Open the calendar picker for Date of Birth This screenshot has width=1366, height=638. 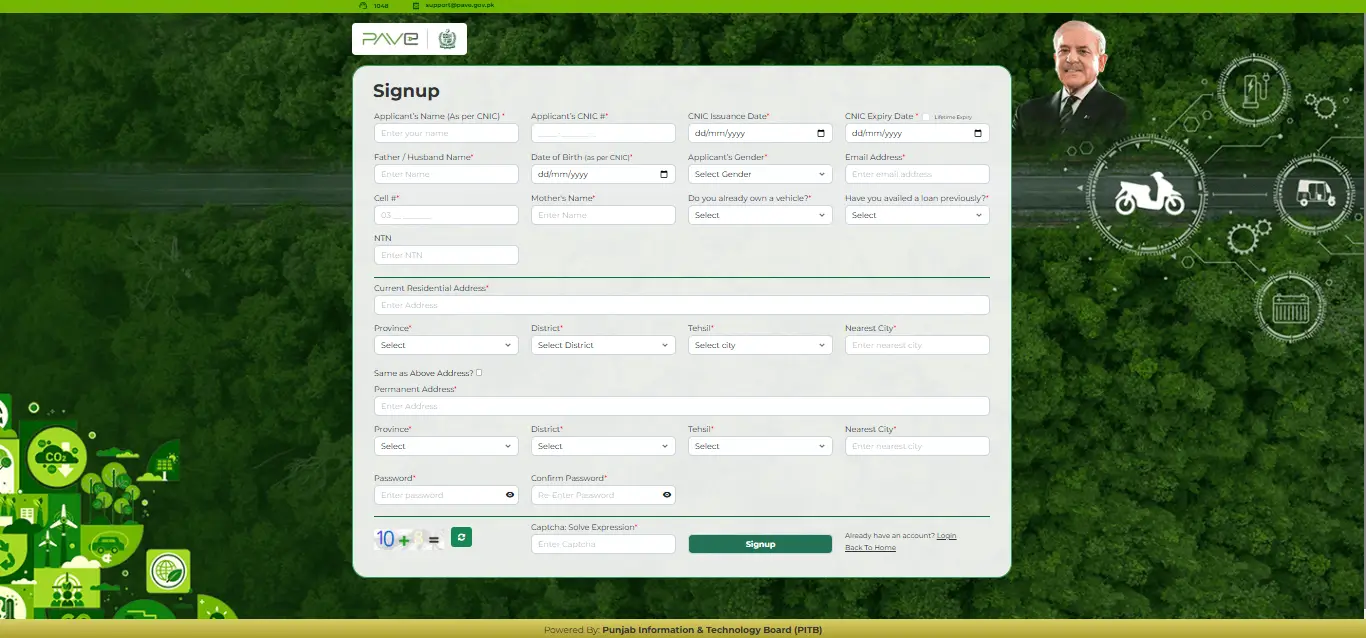click(x=663, y=173)
